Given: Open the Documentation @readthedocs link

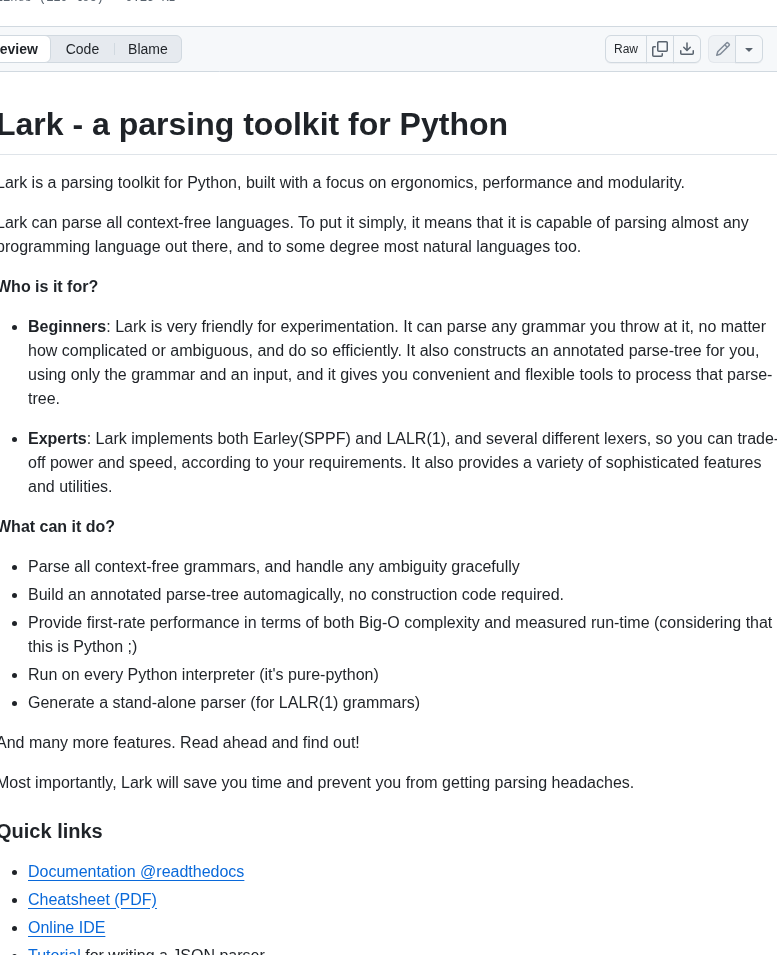Looking at the screenshot, I should 136,871.
